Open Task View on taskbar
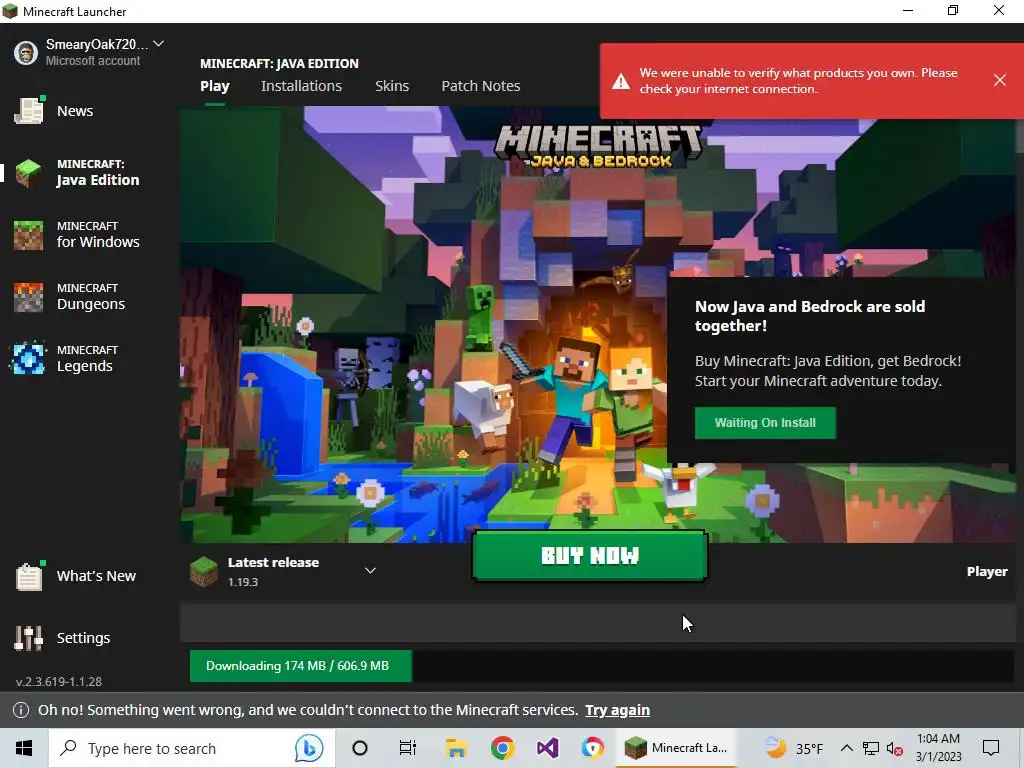Viewport: 1024px width, 768px height. pyautogui.click(x=408, y=748)
